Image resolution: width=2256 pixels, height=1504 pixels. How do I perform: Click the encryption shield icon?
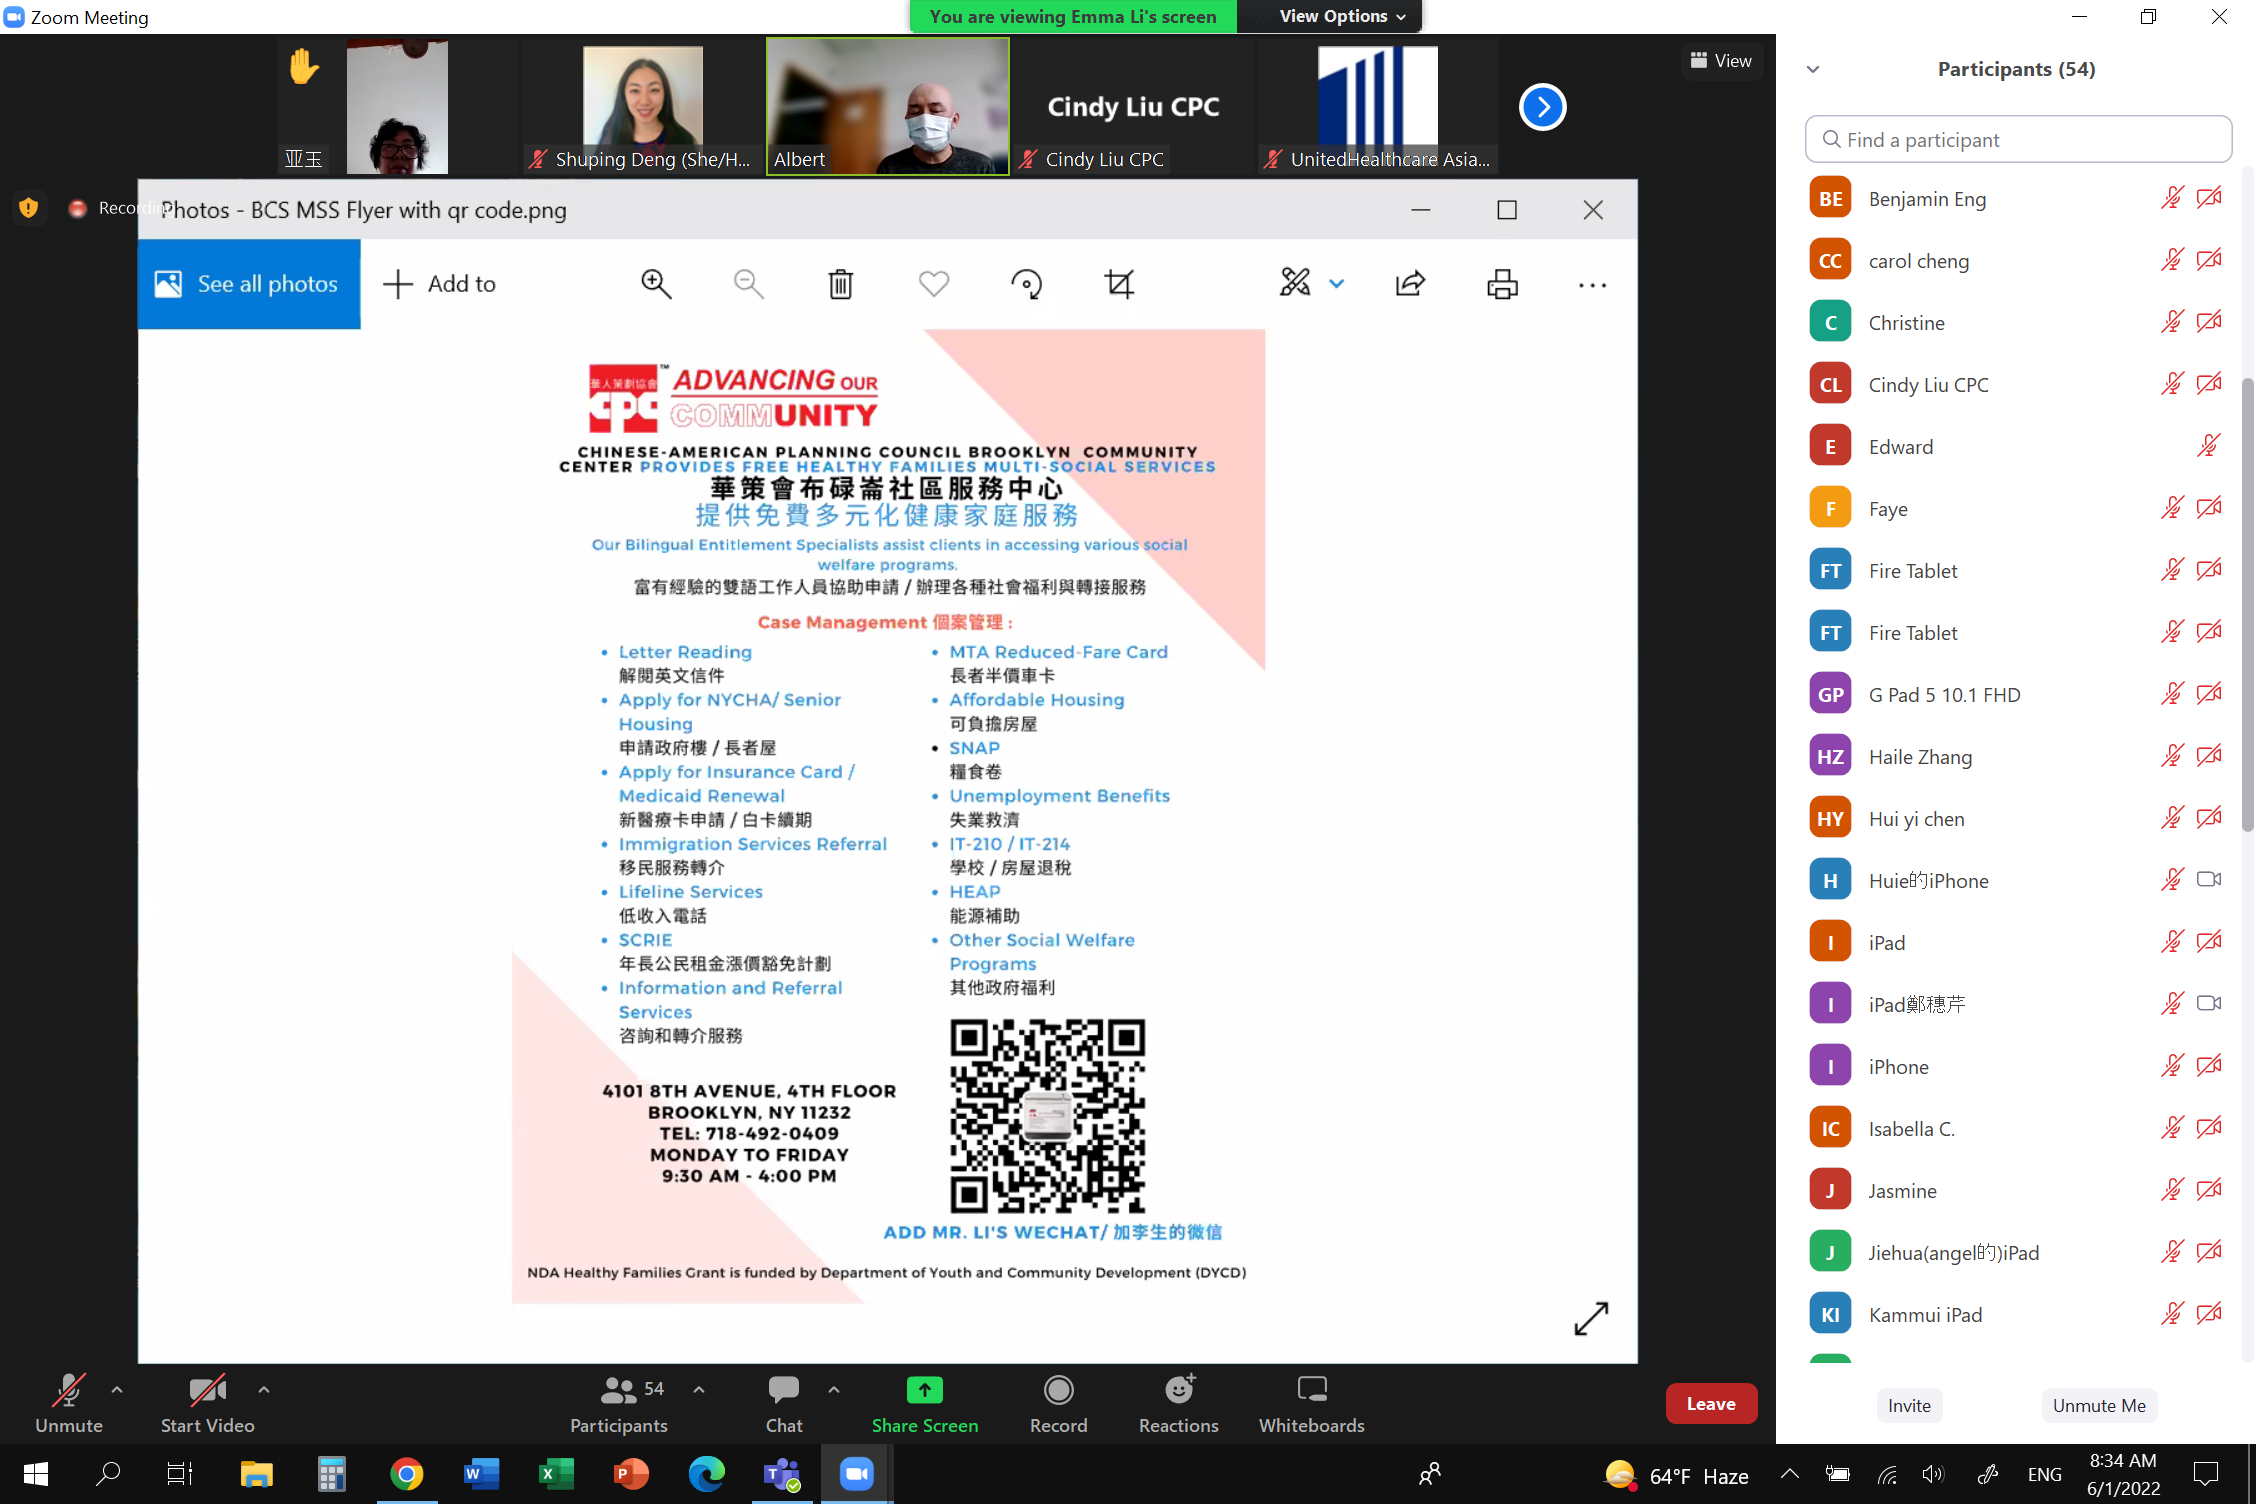click(x=28, y=208)
